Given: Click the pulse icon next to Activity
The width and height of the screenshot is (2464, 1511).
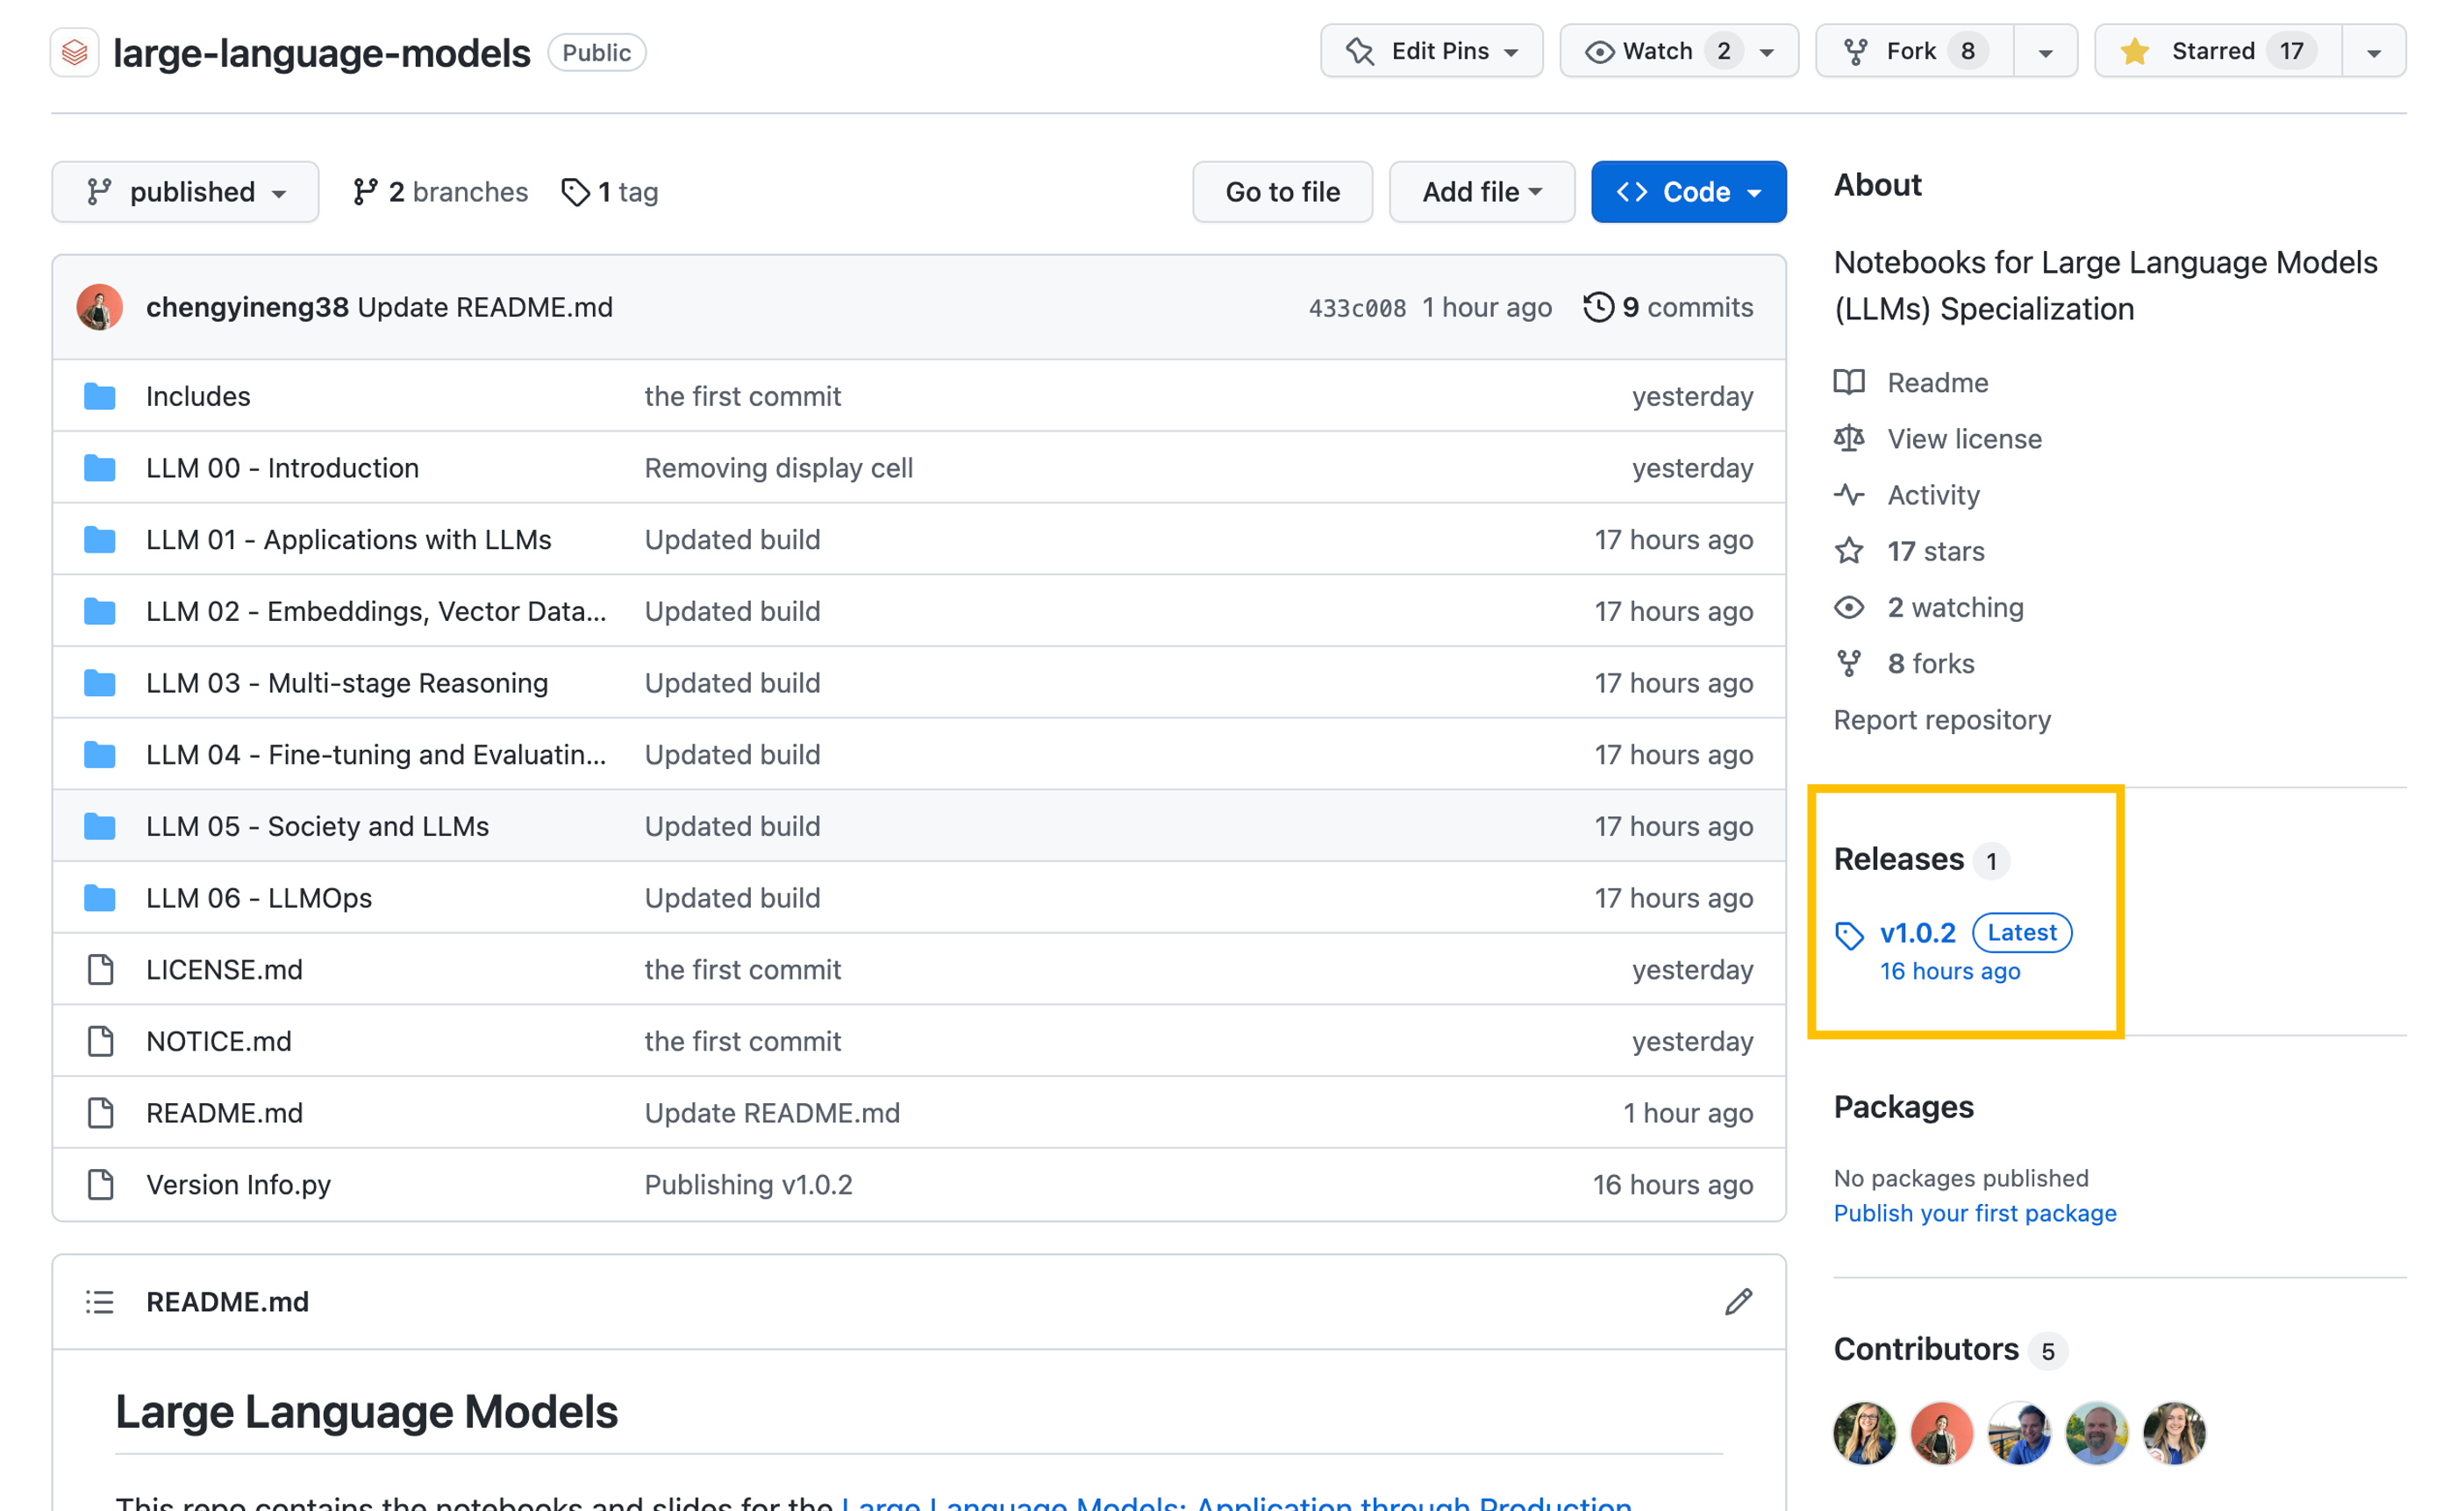Looking at the screenshot, I should pyautogui.click(x=1849, y=494).
